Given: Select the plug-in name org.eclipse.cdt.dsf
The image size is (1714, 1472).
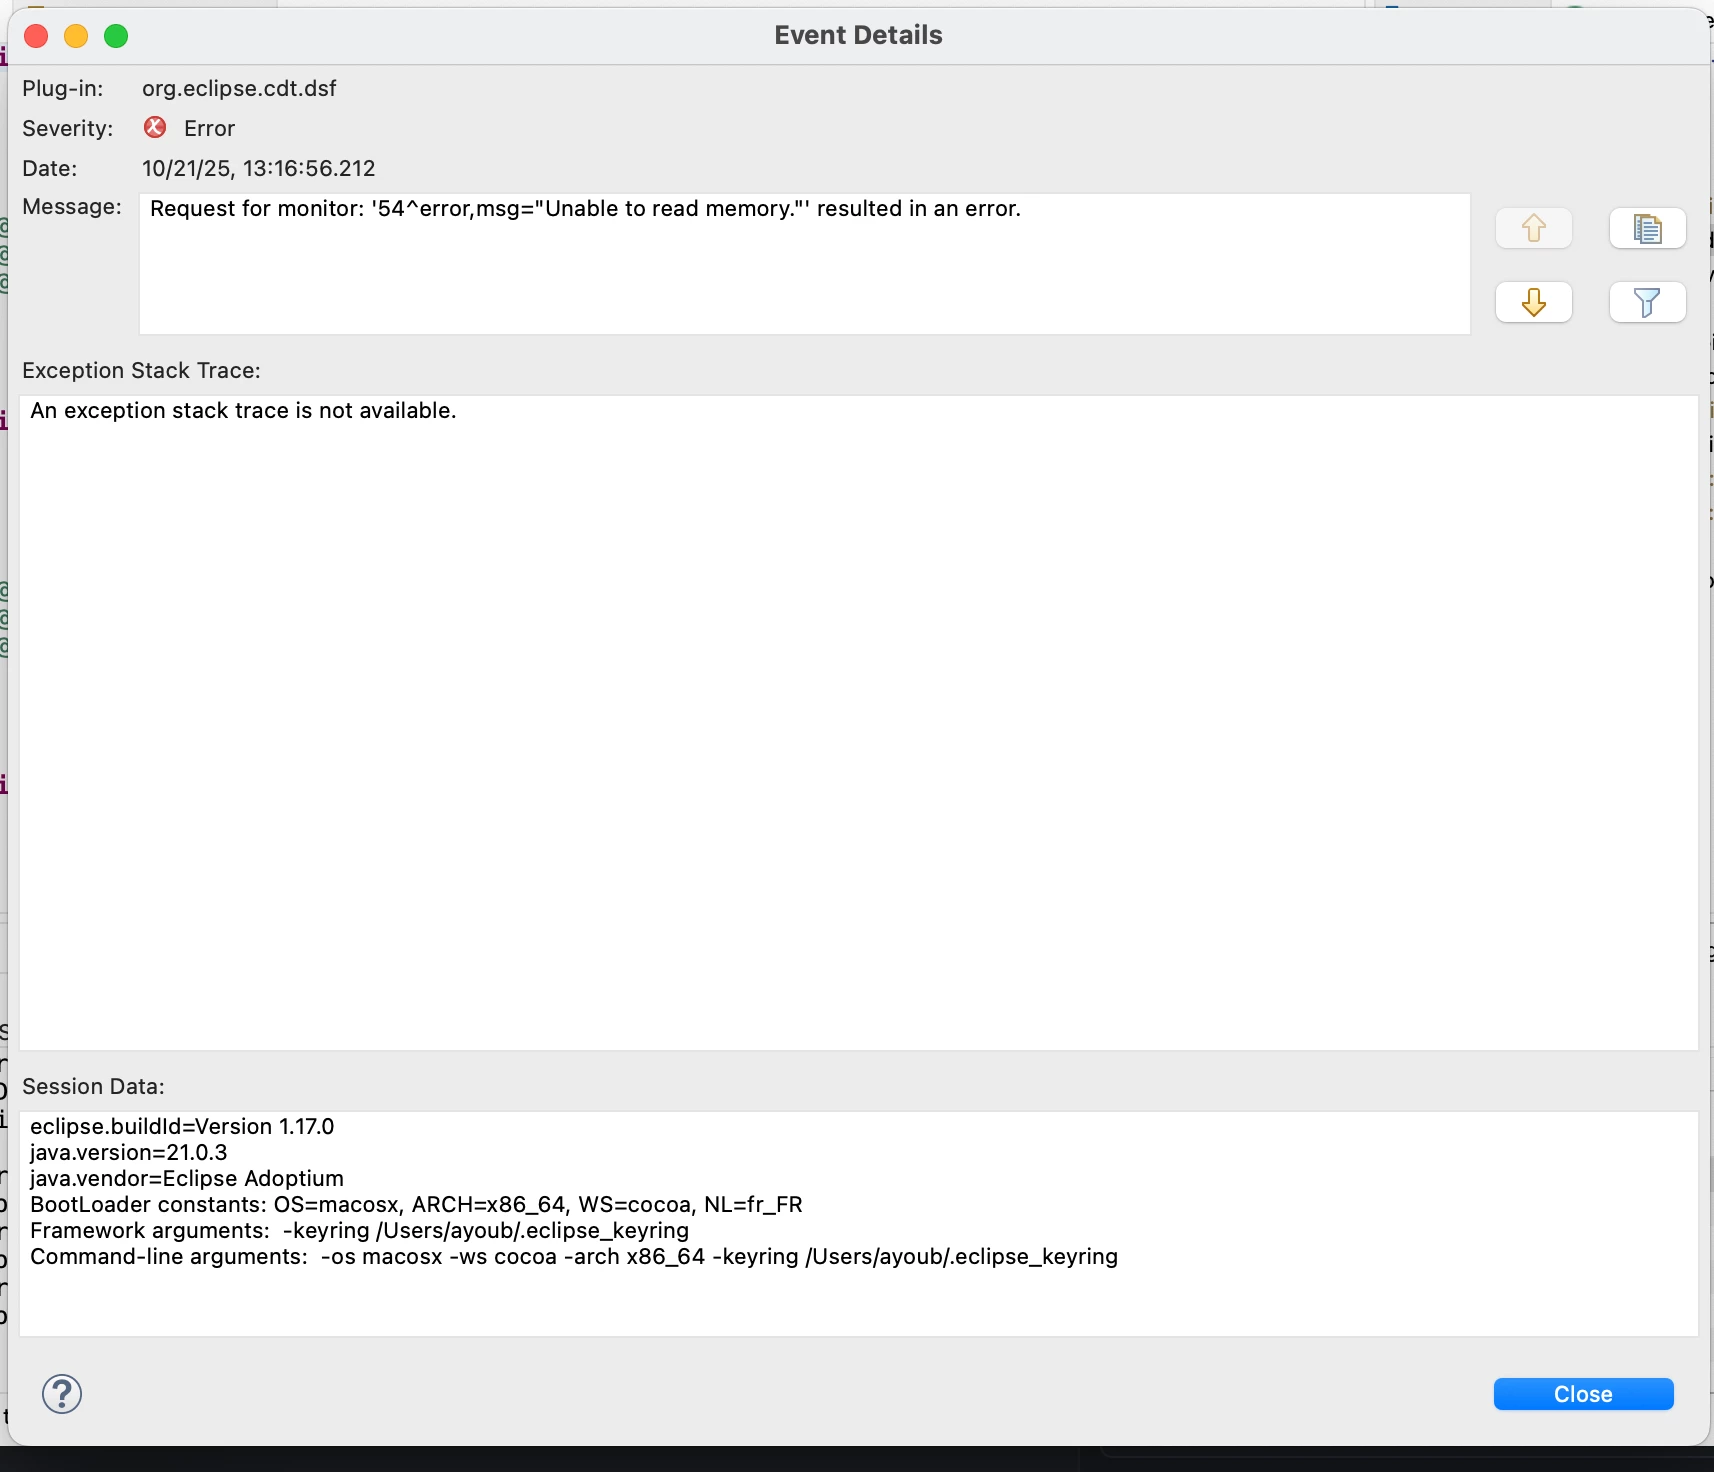Looking at the screenshot, I should (239, 88).
